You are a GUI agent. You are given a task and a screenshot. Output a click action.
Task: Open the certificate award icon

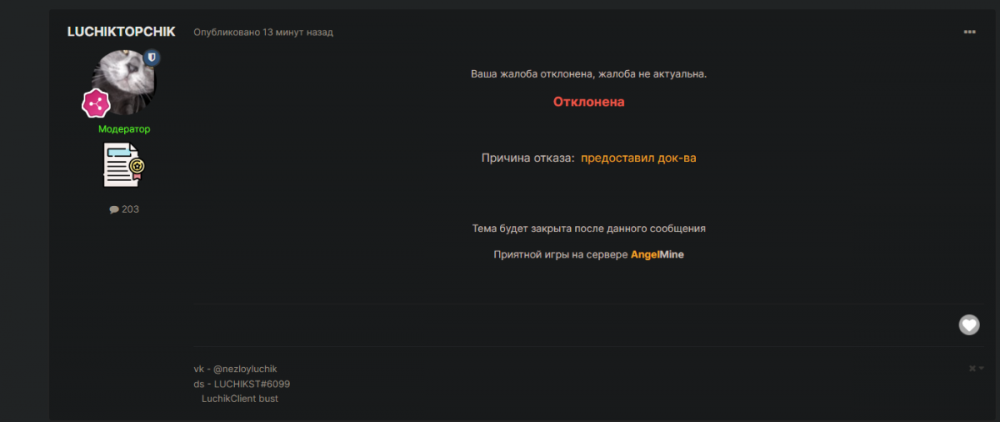(x=124, y=165)
